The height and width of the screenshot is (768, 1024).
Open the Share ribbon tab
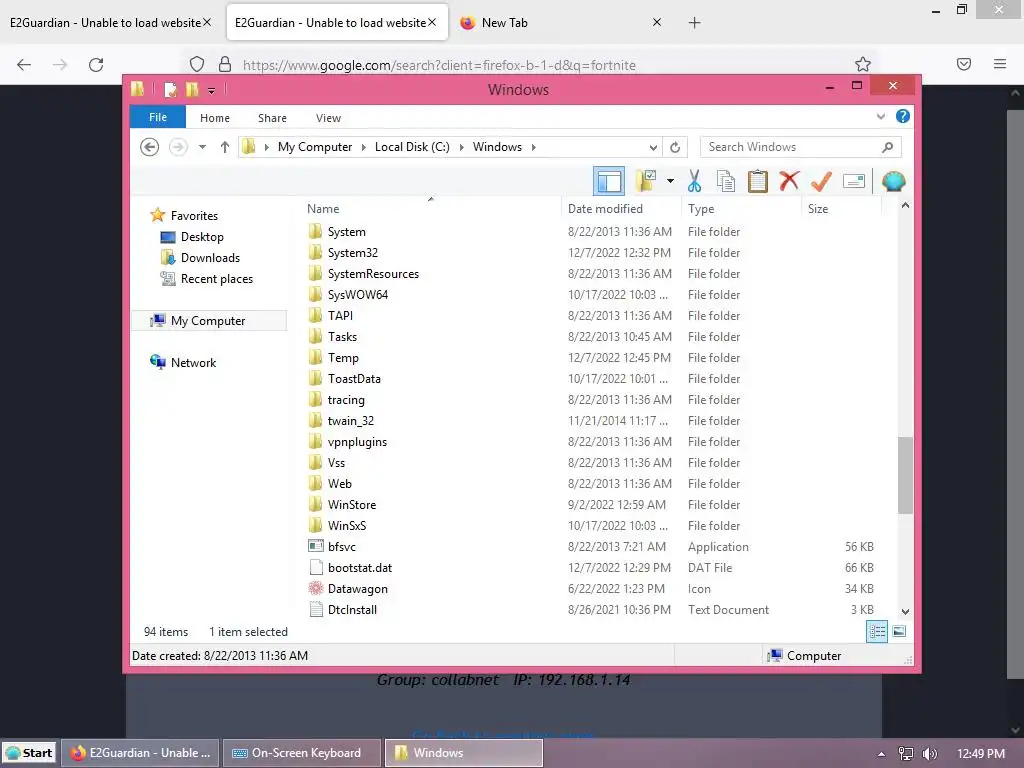[x=272, y=118]
